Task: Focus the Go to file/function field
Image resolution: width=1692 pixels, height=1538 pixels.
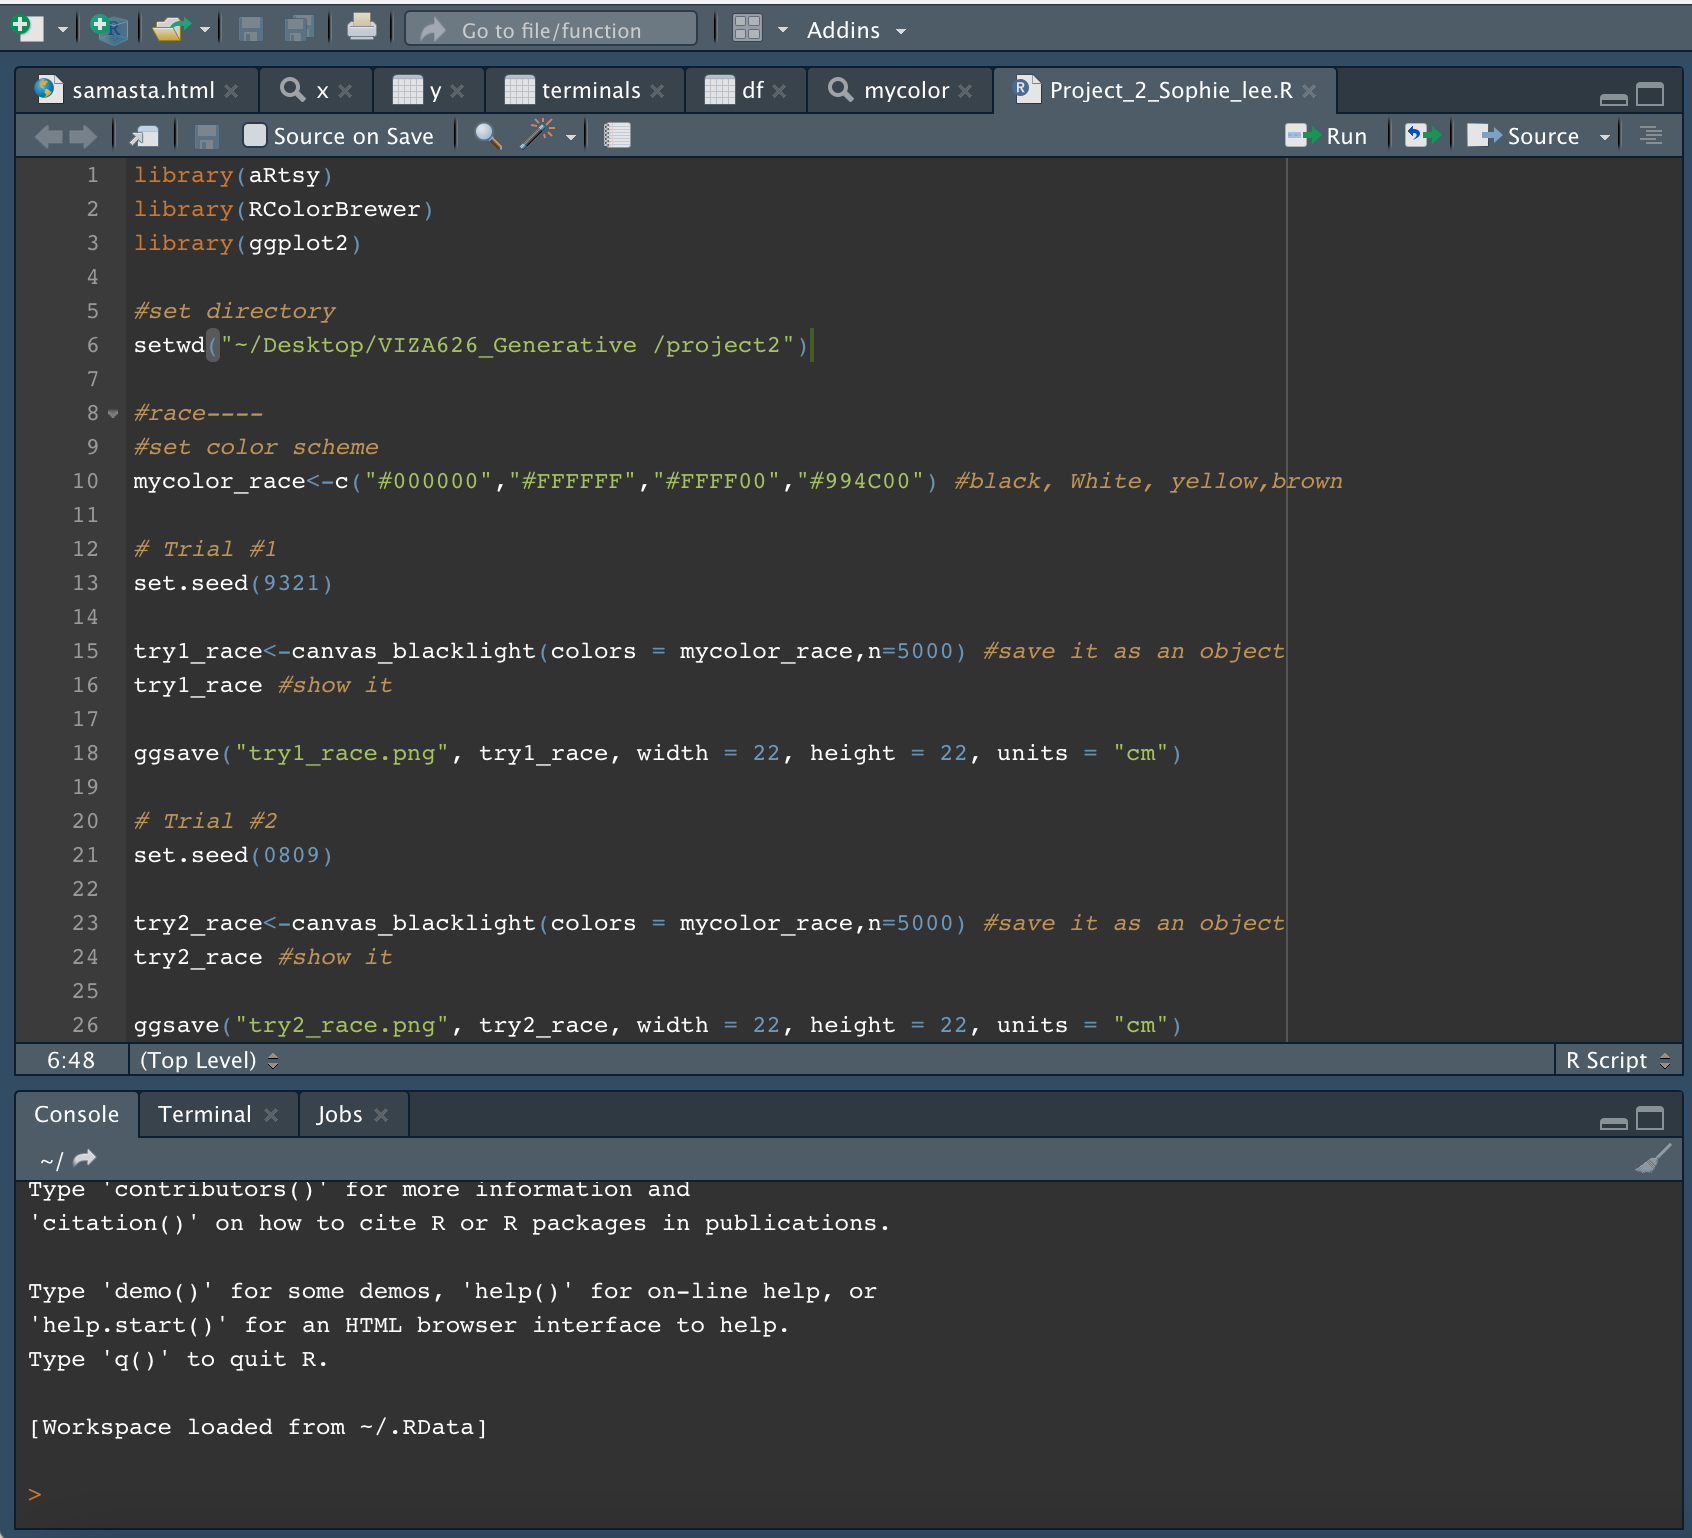Action: 551,30
